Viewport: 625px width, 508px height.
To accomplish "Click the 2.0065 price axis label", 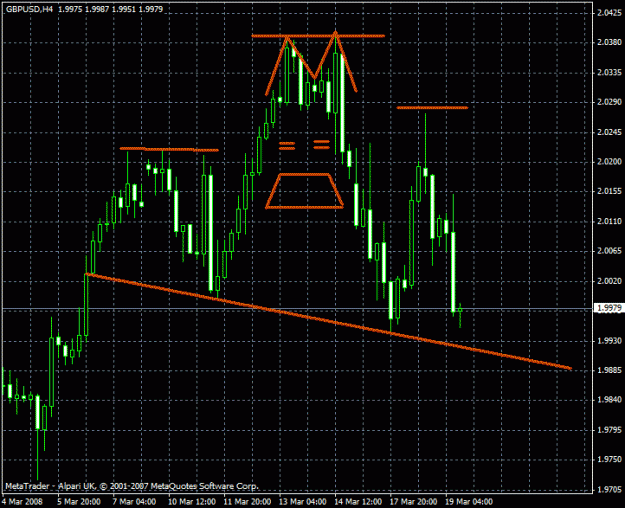I will [x=609, y=251].
